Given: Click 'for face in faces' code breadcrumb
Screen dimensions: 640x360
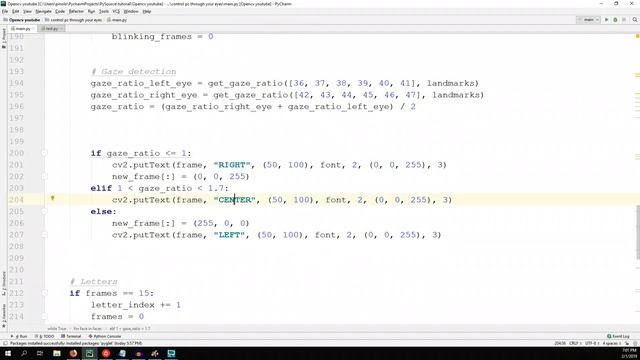Looking at the screenshot, I should click(x=88, y=329).
